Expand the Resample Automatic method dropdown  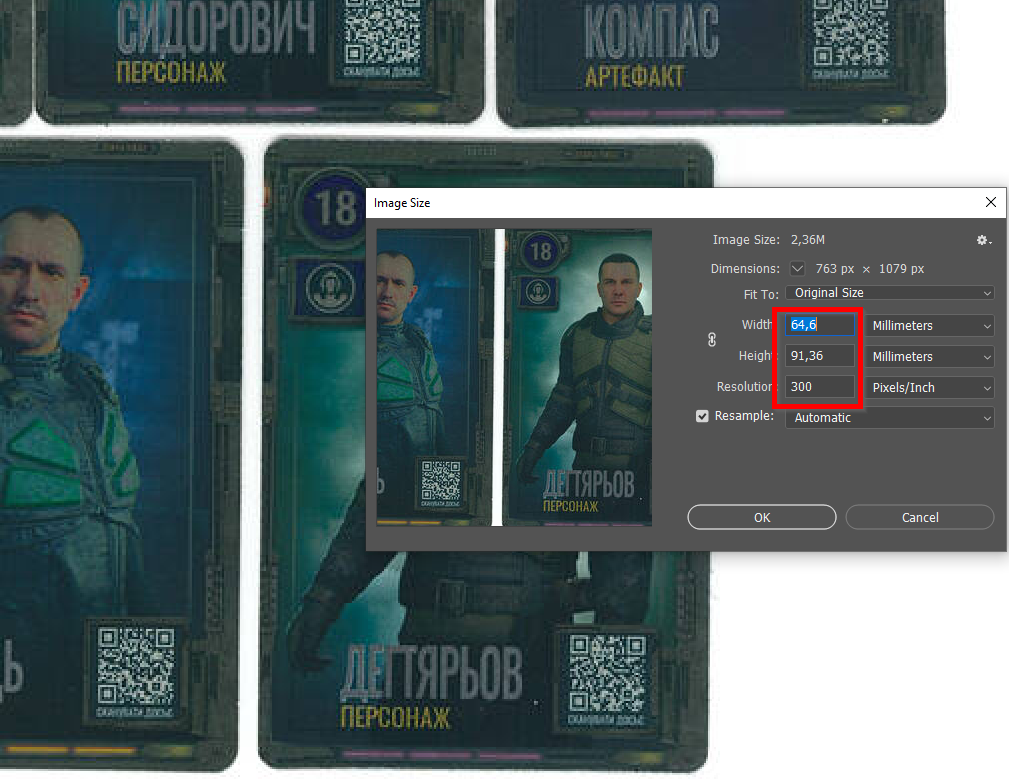pos(889,418)
